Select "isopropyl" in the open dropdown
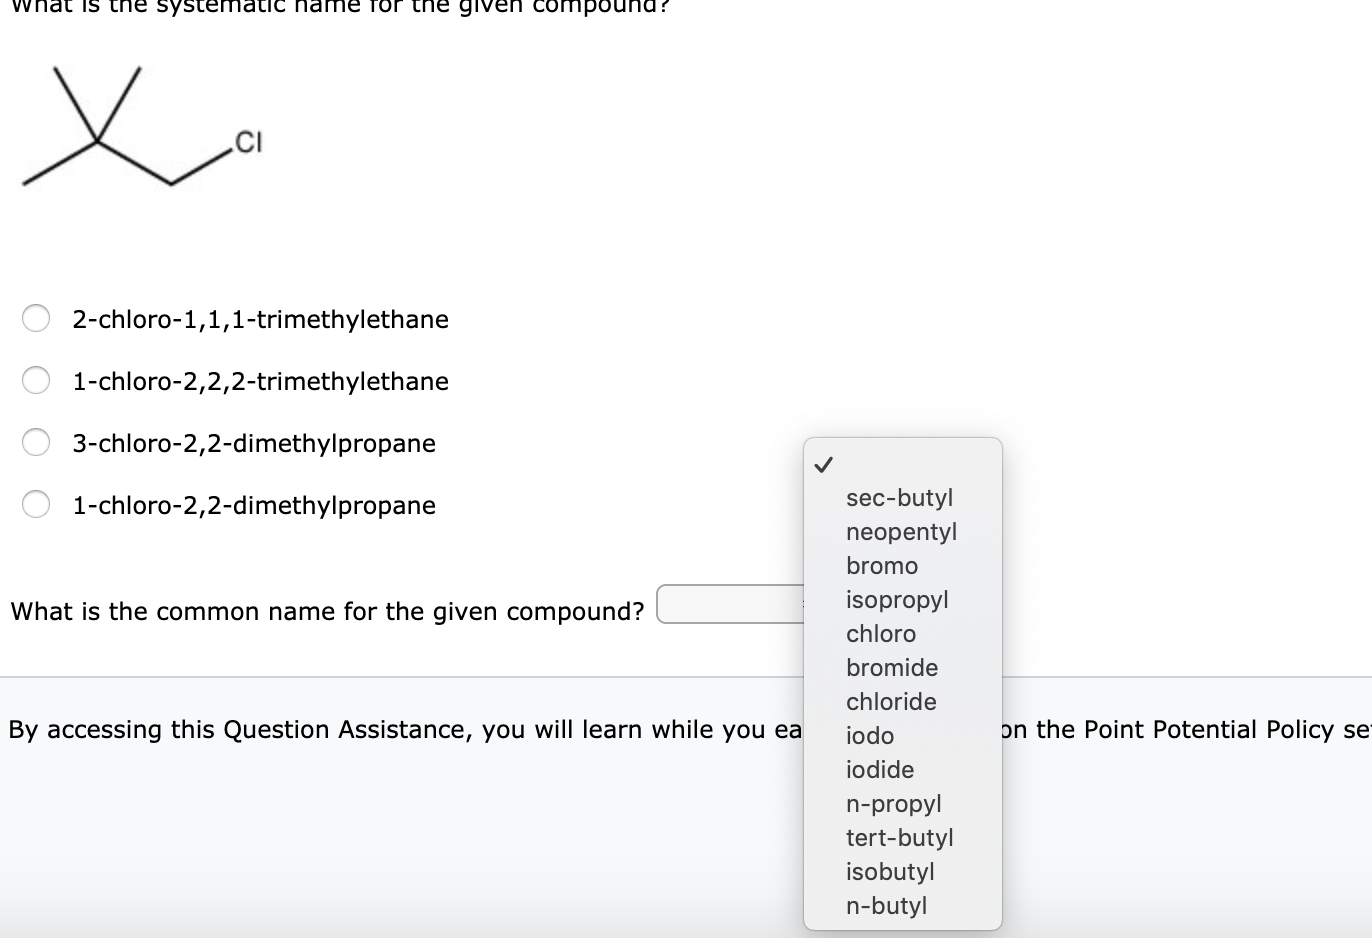The height and width of the screenshot is (938, 1372). pyautogui.click(x=896, y=599)
